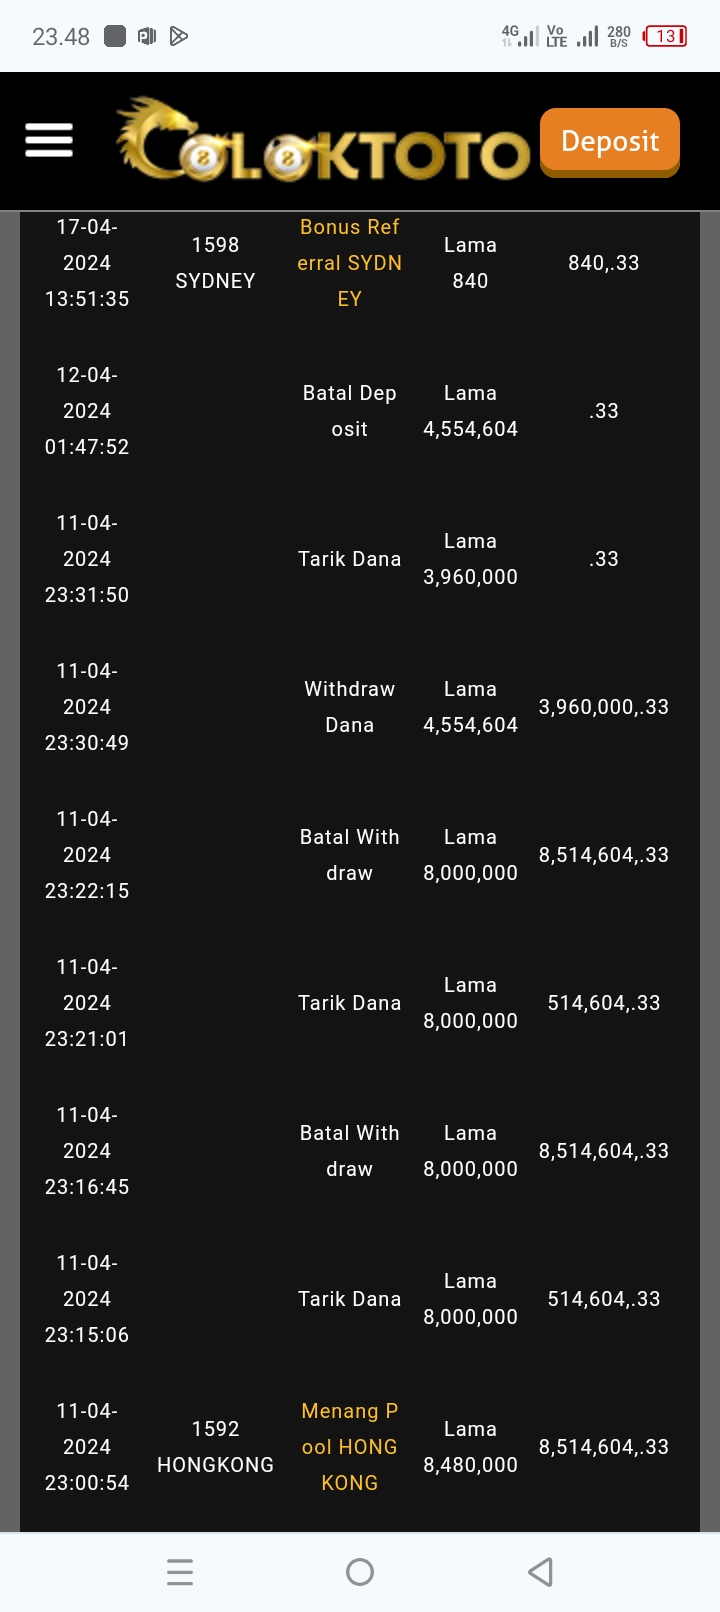The width and height of the screenshot is (720, 1612).
Task: Tap Android home circle icon
Action: coord(360,1572)
